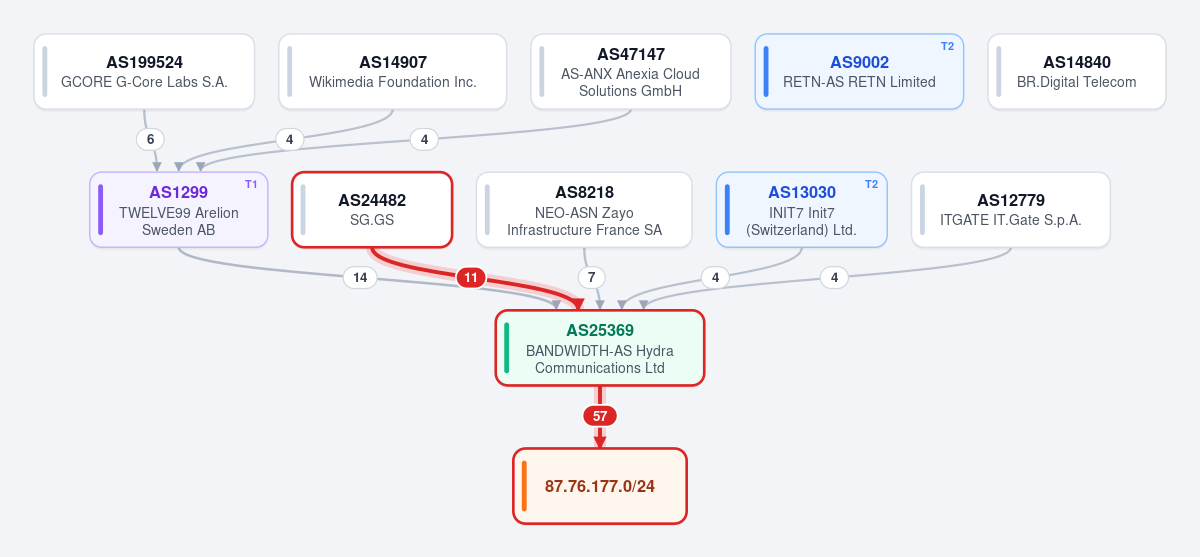Screen dimensions: 1200x557
Task: Click the edge badge labeled 7
Action: coord(591,277)
